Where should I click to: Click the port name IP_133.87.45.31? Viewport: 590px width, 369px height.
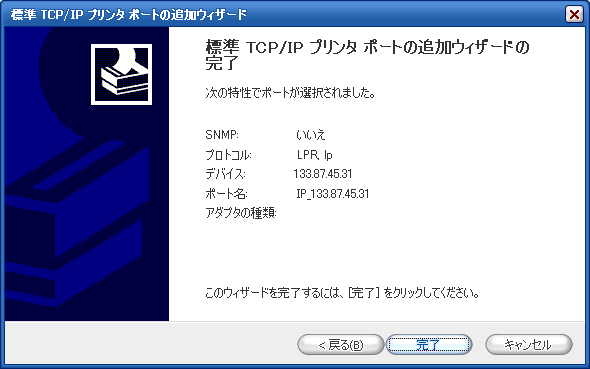coord(333,194)
